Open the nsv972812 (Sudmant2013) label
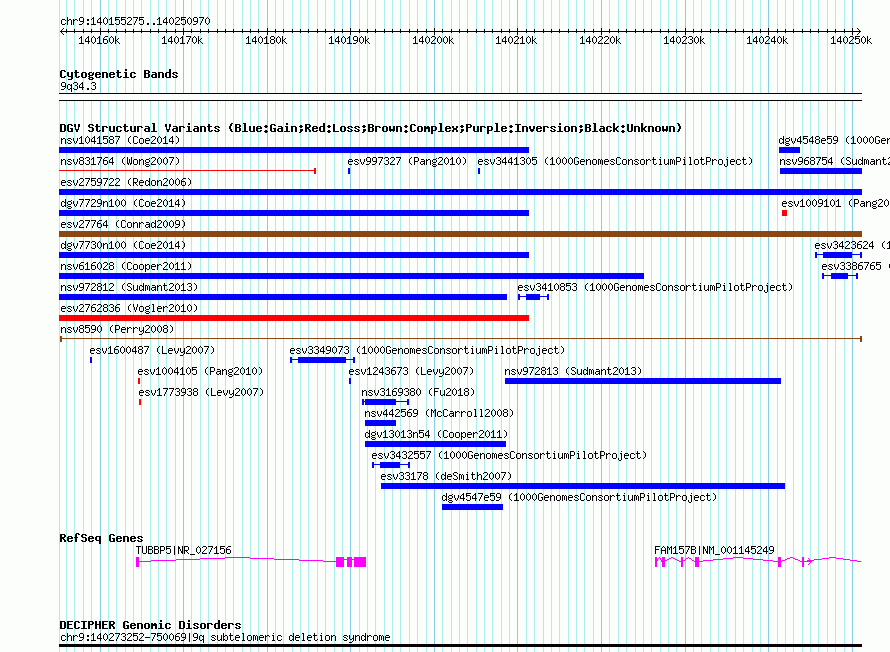Viewport: 890px width, 652px height. (x=129, y=287)
